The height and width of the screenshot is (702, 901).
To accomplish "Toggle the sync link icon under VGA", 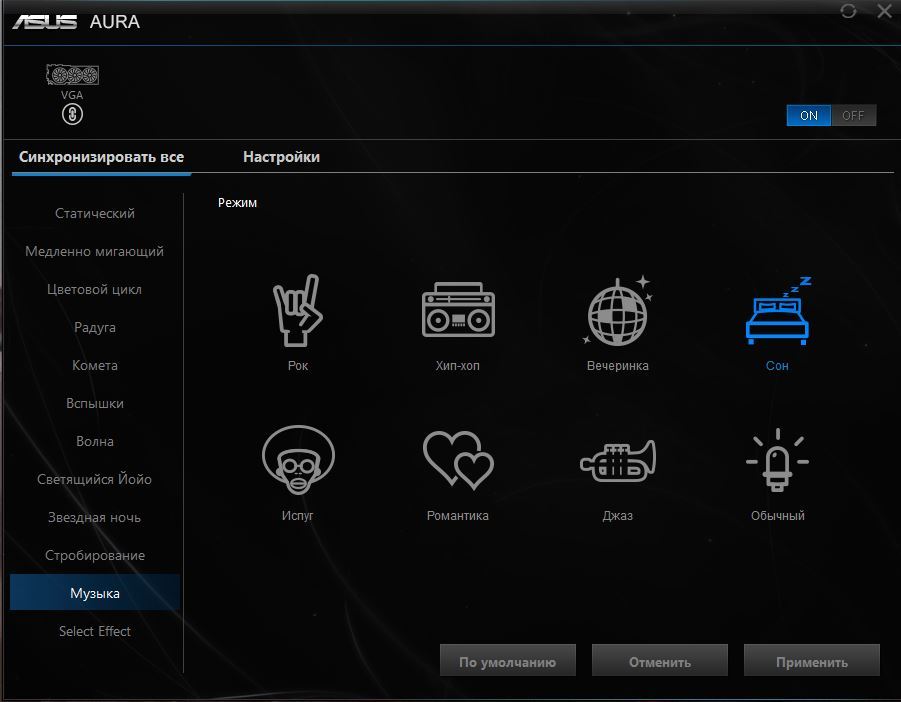I will 72,114.
